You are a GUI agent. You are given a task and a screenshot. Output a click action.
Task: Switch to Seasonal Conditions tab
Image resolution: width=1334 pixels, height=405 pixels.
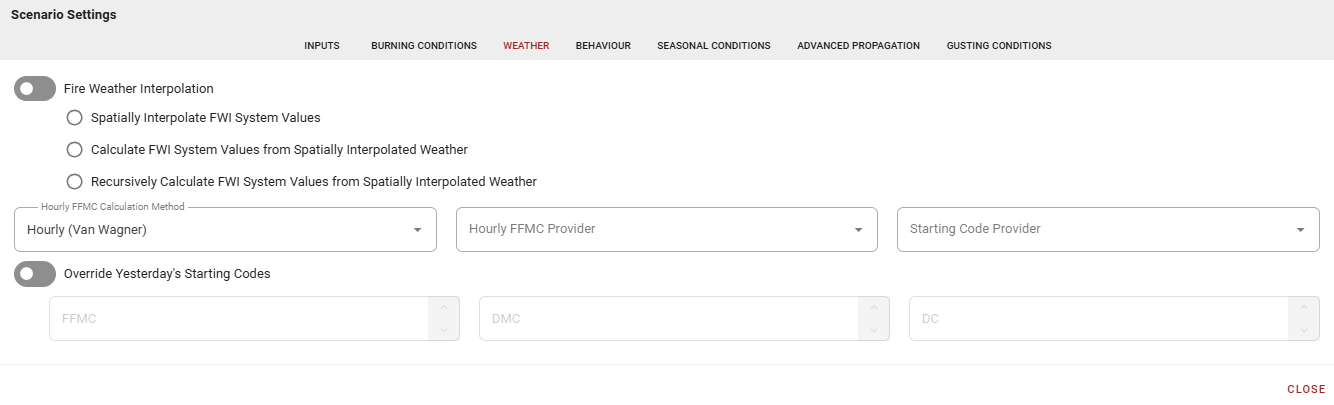(713, 46)
